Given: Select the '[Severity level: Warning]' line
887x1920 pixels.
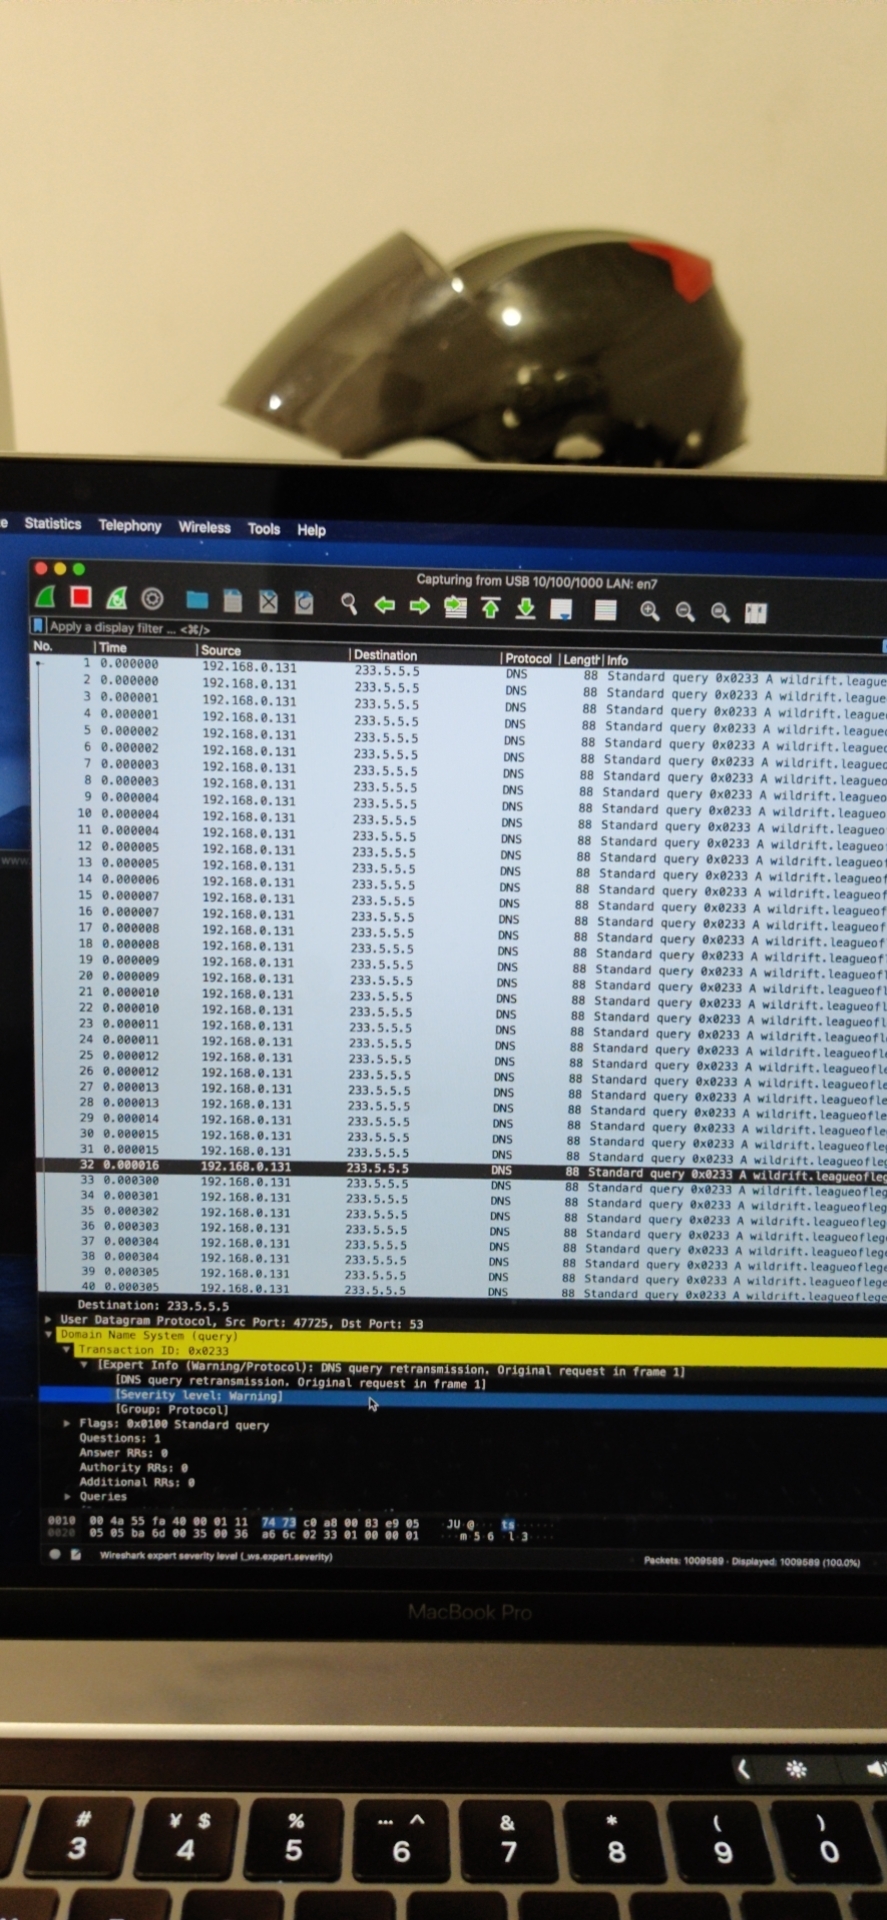Looking at the screenshot, I should tap(199, 1396).
